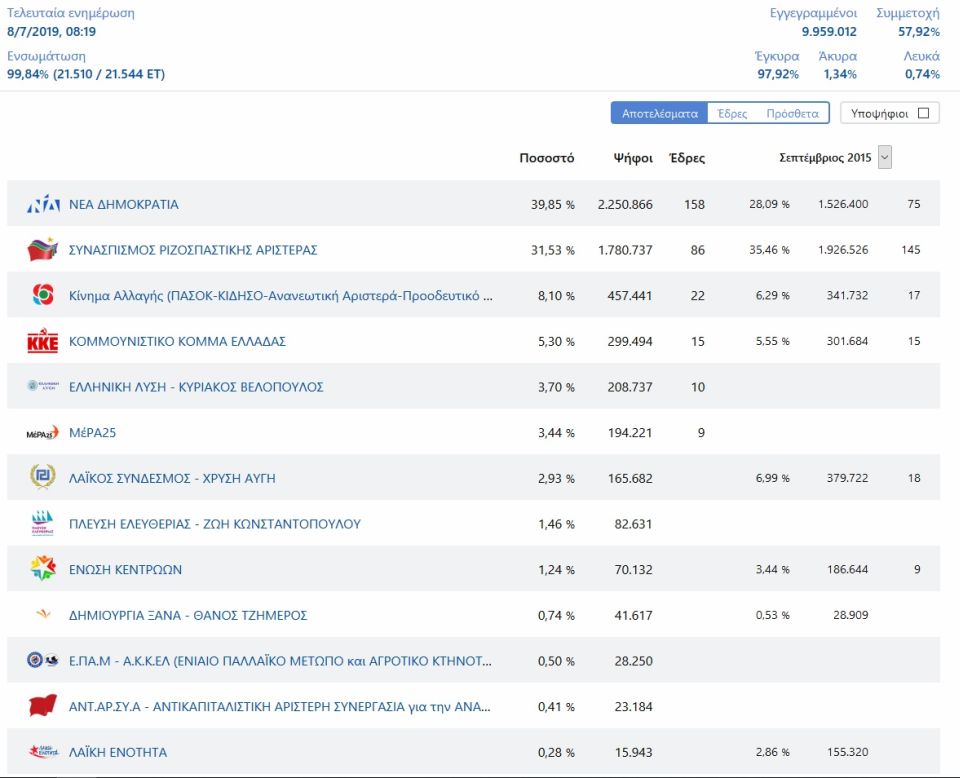960x778 pixels.
Task: Open ΕΛΛΗΝΙΚΗ ΛΥΣΗ - ΚΥΡΙΑΚΟΣ ΒΕΛΟΠΟΥΛΟΣ link
Action: point(196,387)
